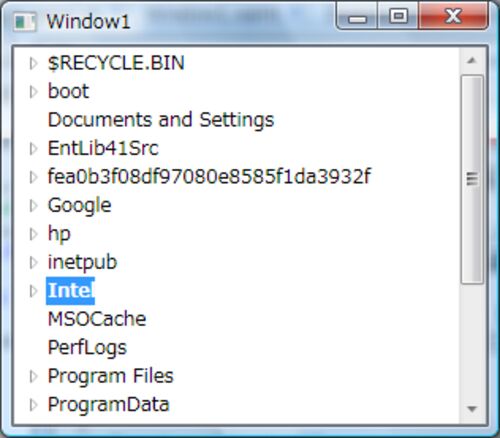500x438 pixels.
Task: Click the scrollbar up arrow
Action: [x=472, y=61]
